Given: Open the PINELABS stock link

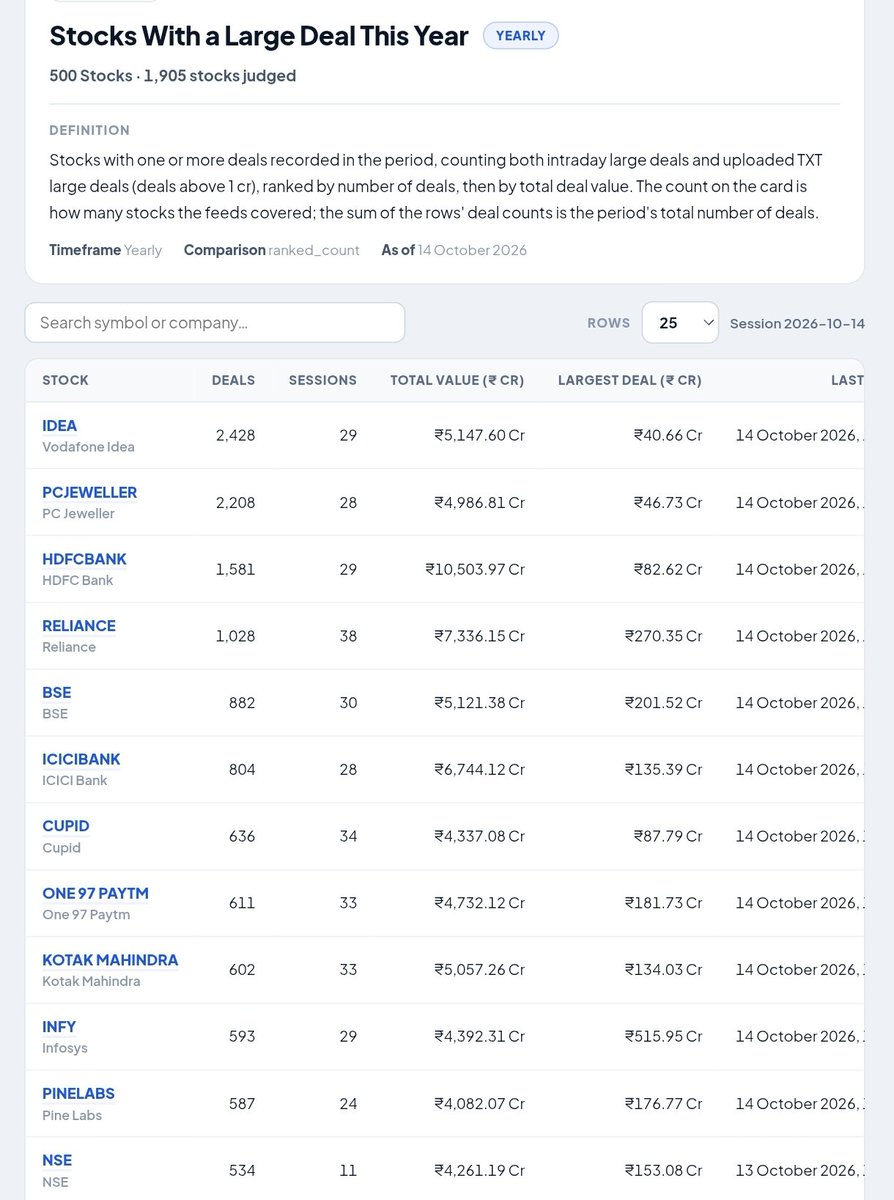Looking at the screenshot, I should [79, 1094].
